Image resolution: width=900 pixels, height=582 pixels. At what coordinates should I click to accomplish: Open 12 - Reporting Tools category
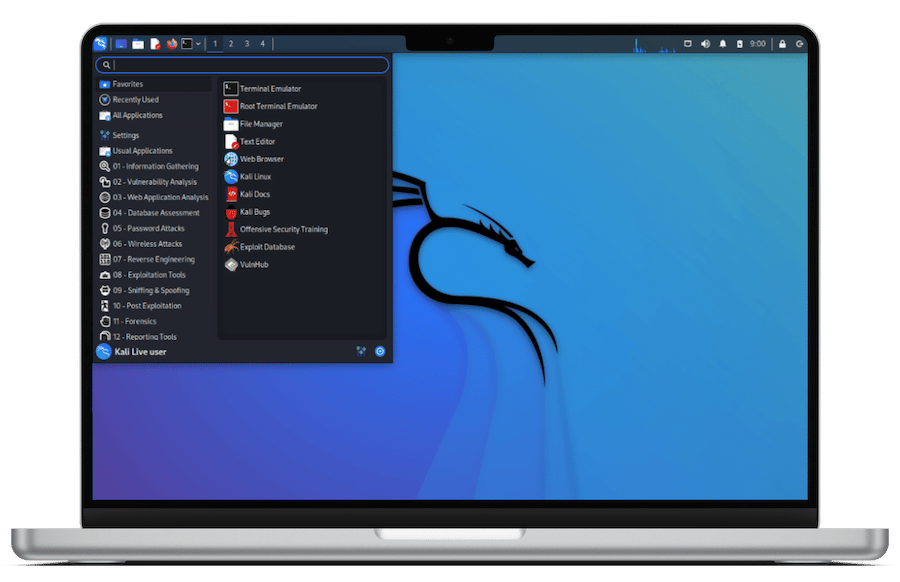(154, 336)
